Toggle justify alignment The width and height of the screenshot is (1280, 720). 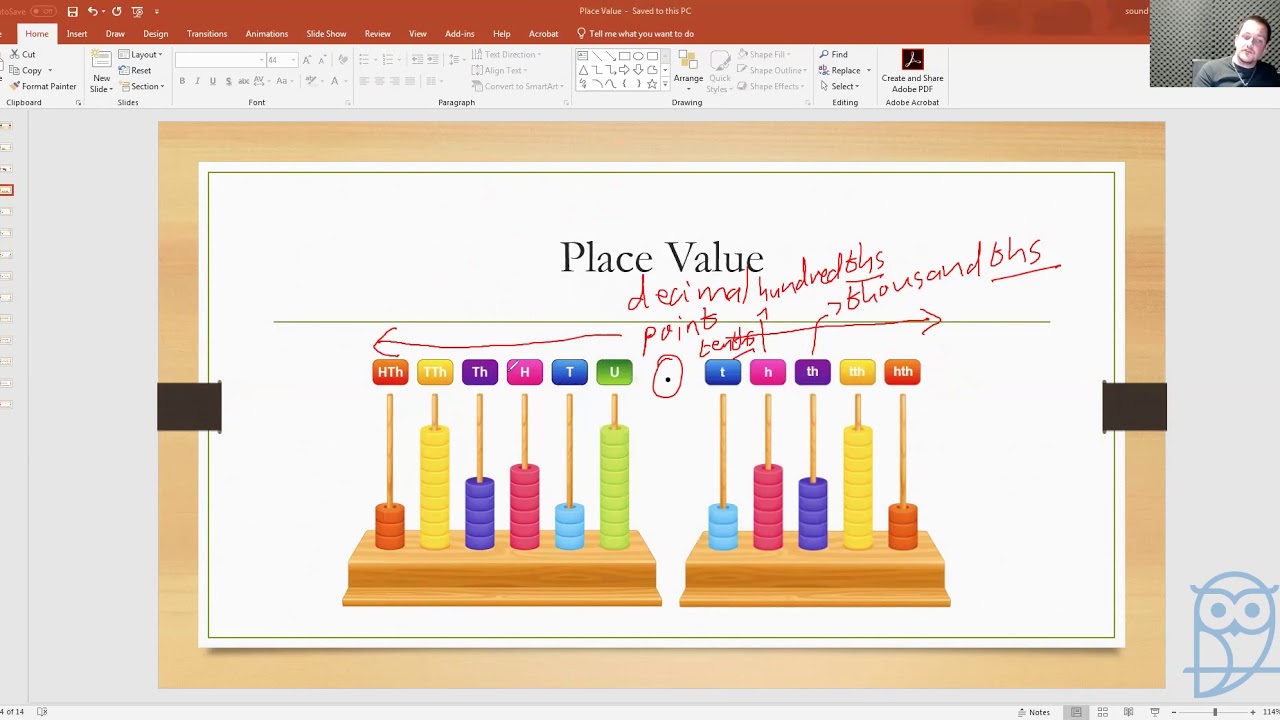click(x=411, y=81)
